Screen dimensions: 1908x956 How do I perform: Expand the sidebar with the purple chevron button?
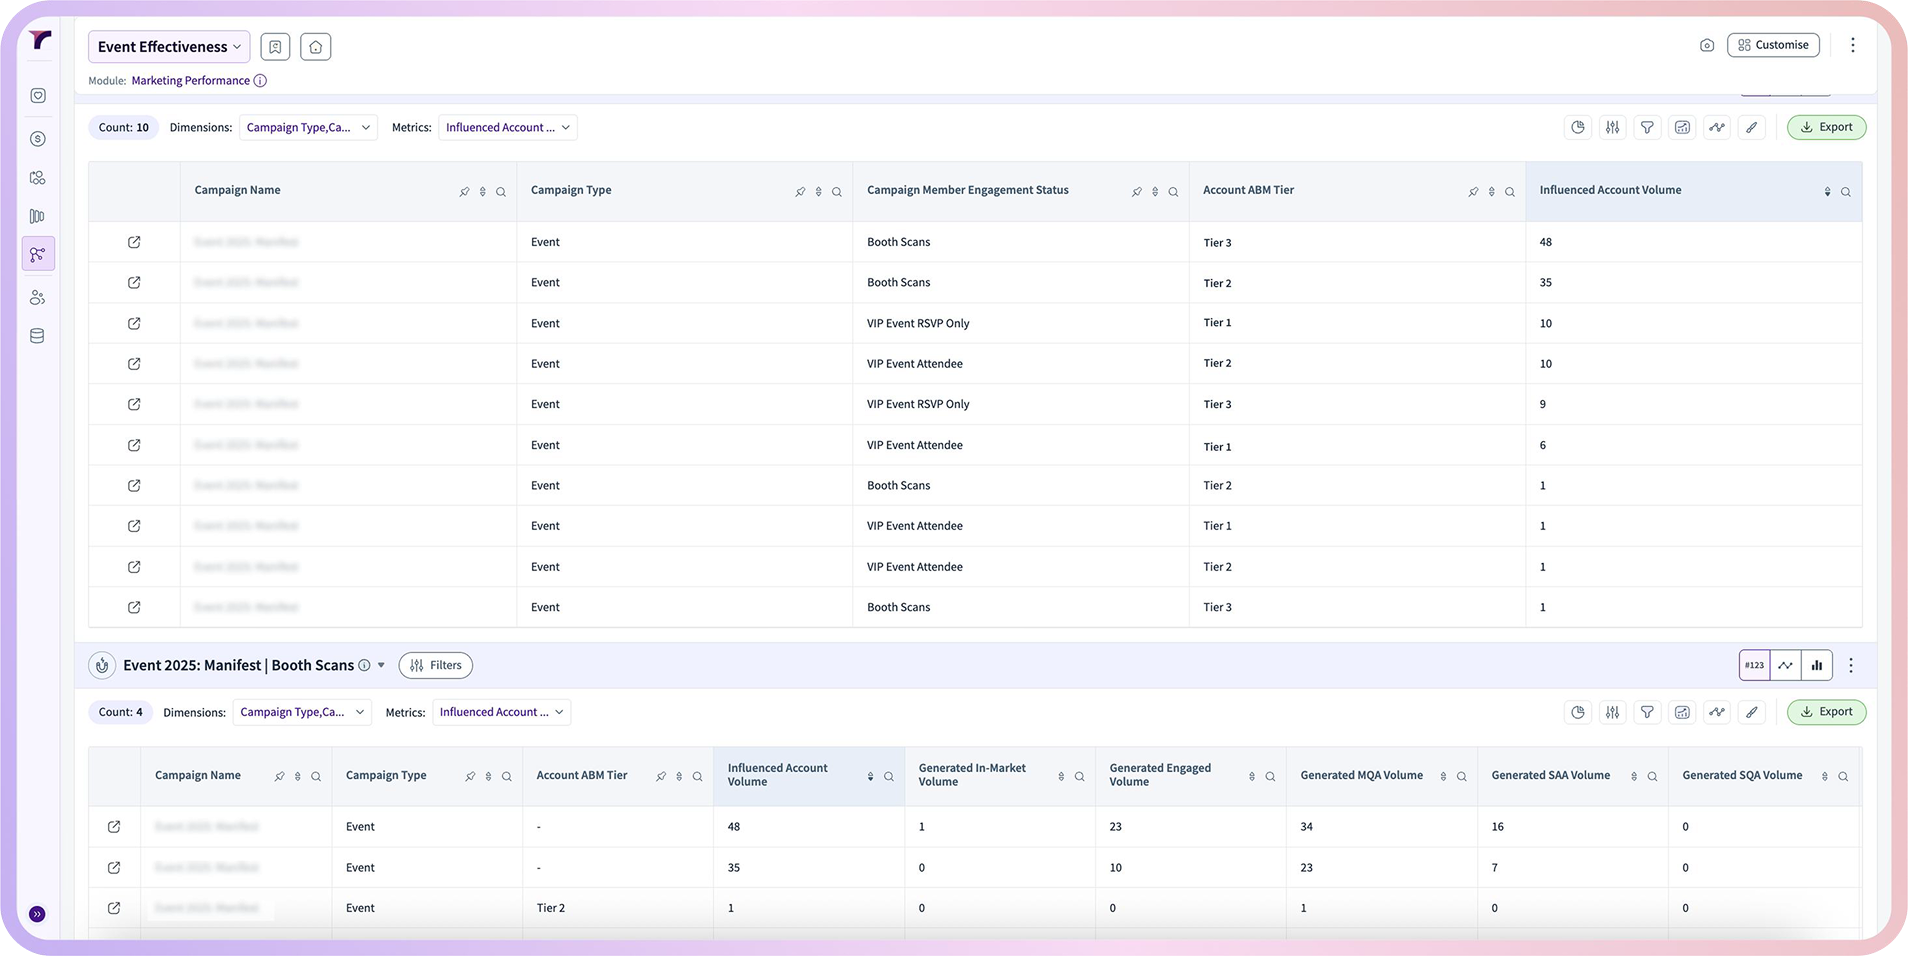pyautogui.click(x=37, y=914)
